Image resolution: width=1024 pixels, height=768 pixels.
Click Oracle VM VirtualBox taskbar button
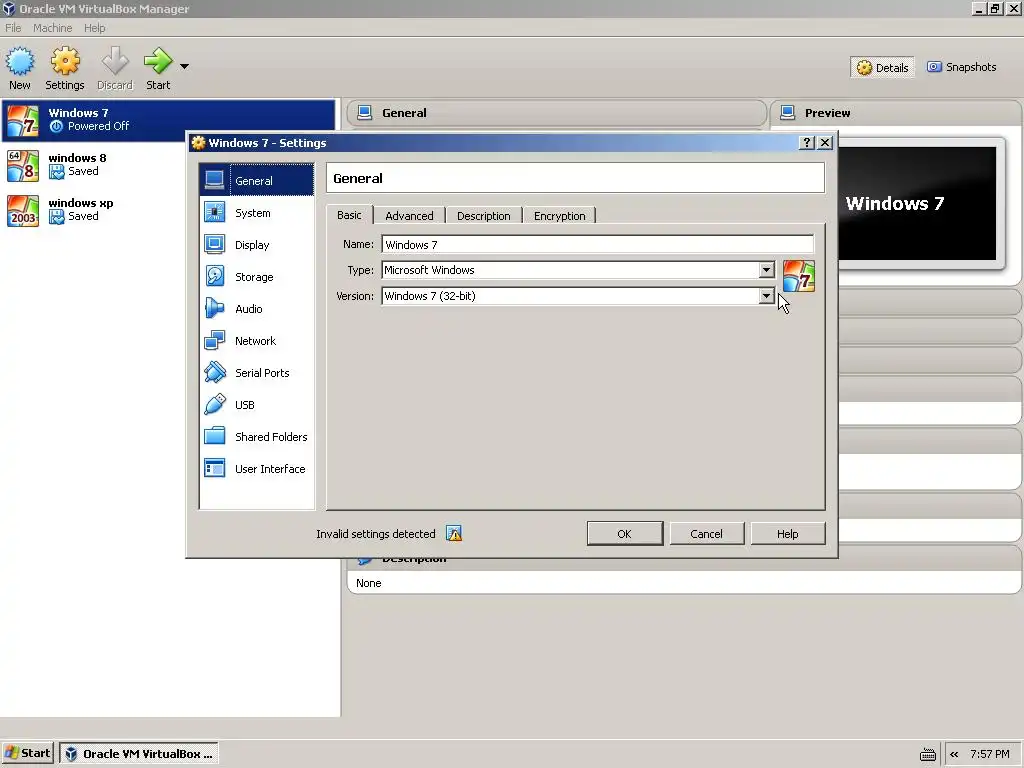point(139,754)
